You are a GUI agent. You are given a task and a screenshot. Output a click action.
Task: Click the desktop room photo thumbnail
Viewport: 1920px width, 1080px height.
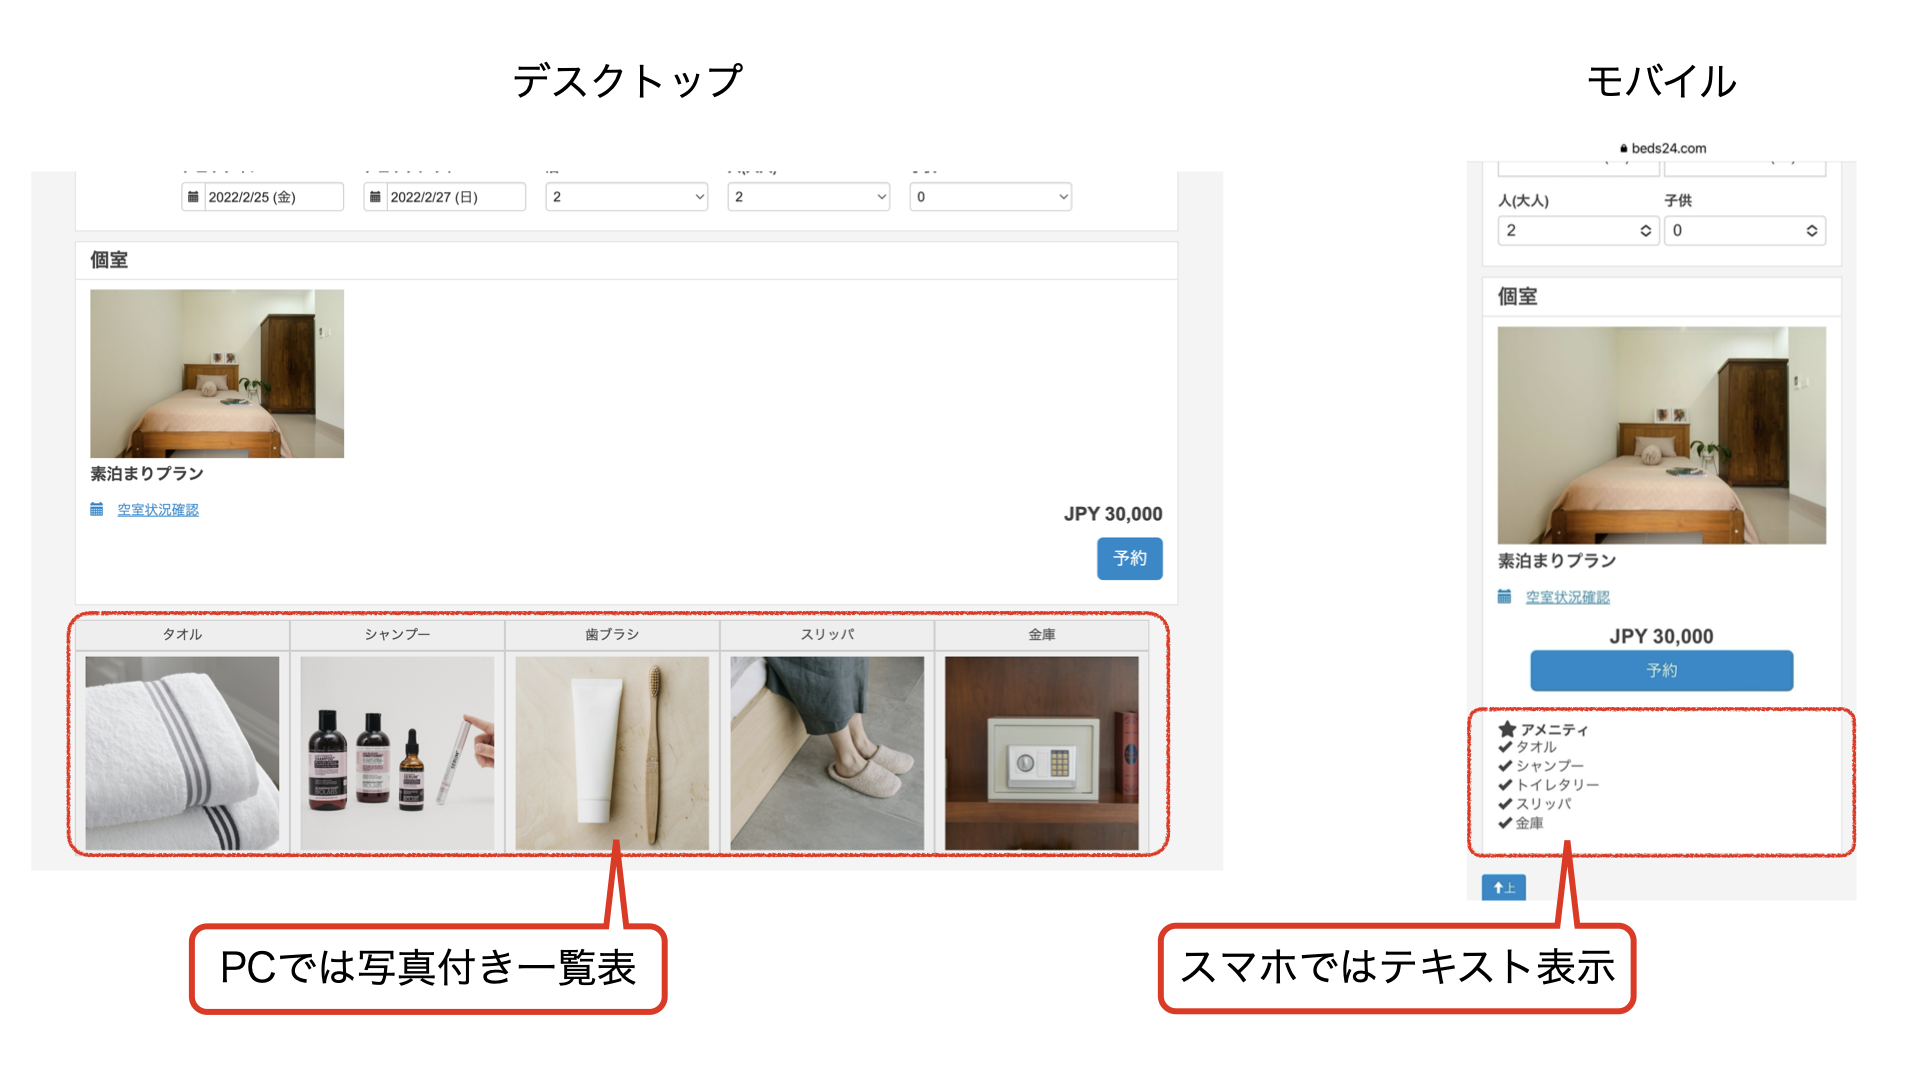(x=217, y=374)
